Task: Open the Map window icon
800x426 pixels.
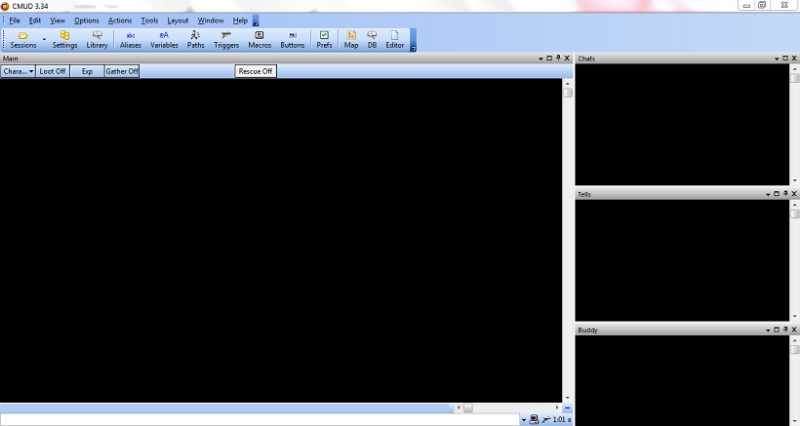Action: [x=351, y=39]
